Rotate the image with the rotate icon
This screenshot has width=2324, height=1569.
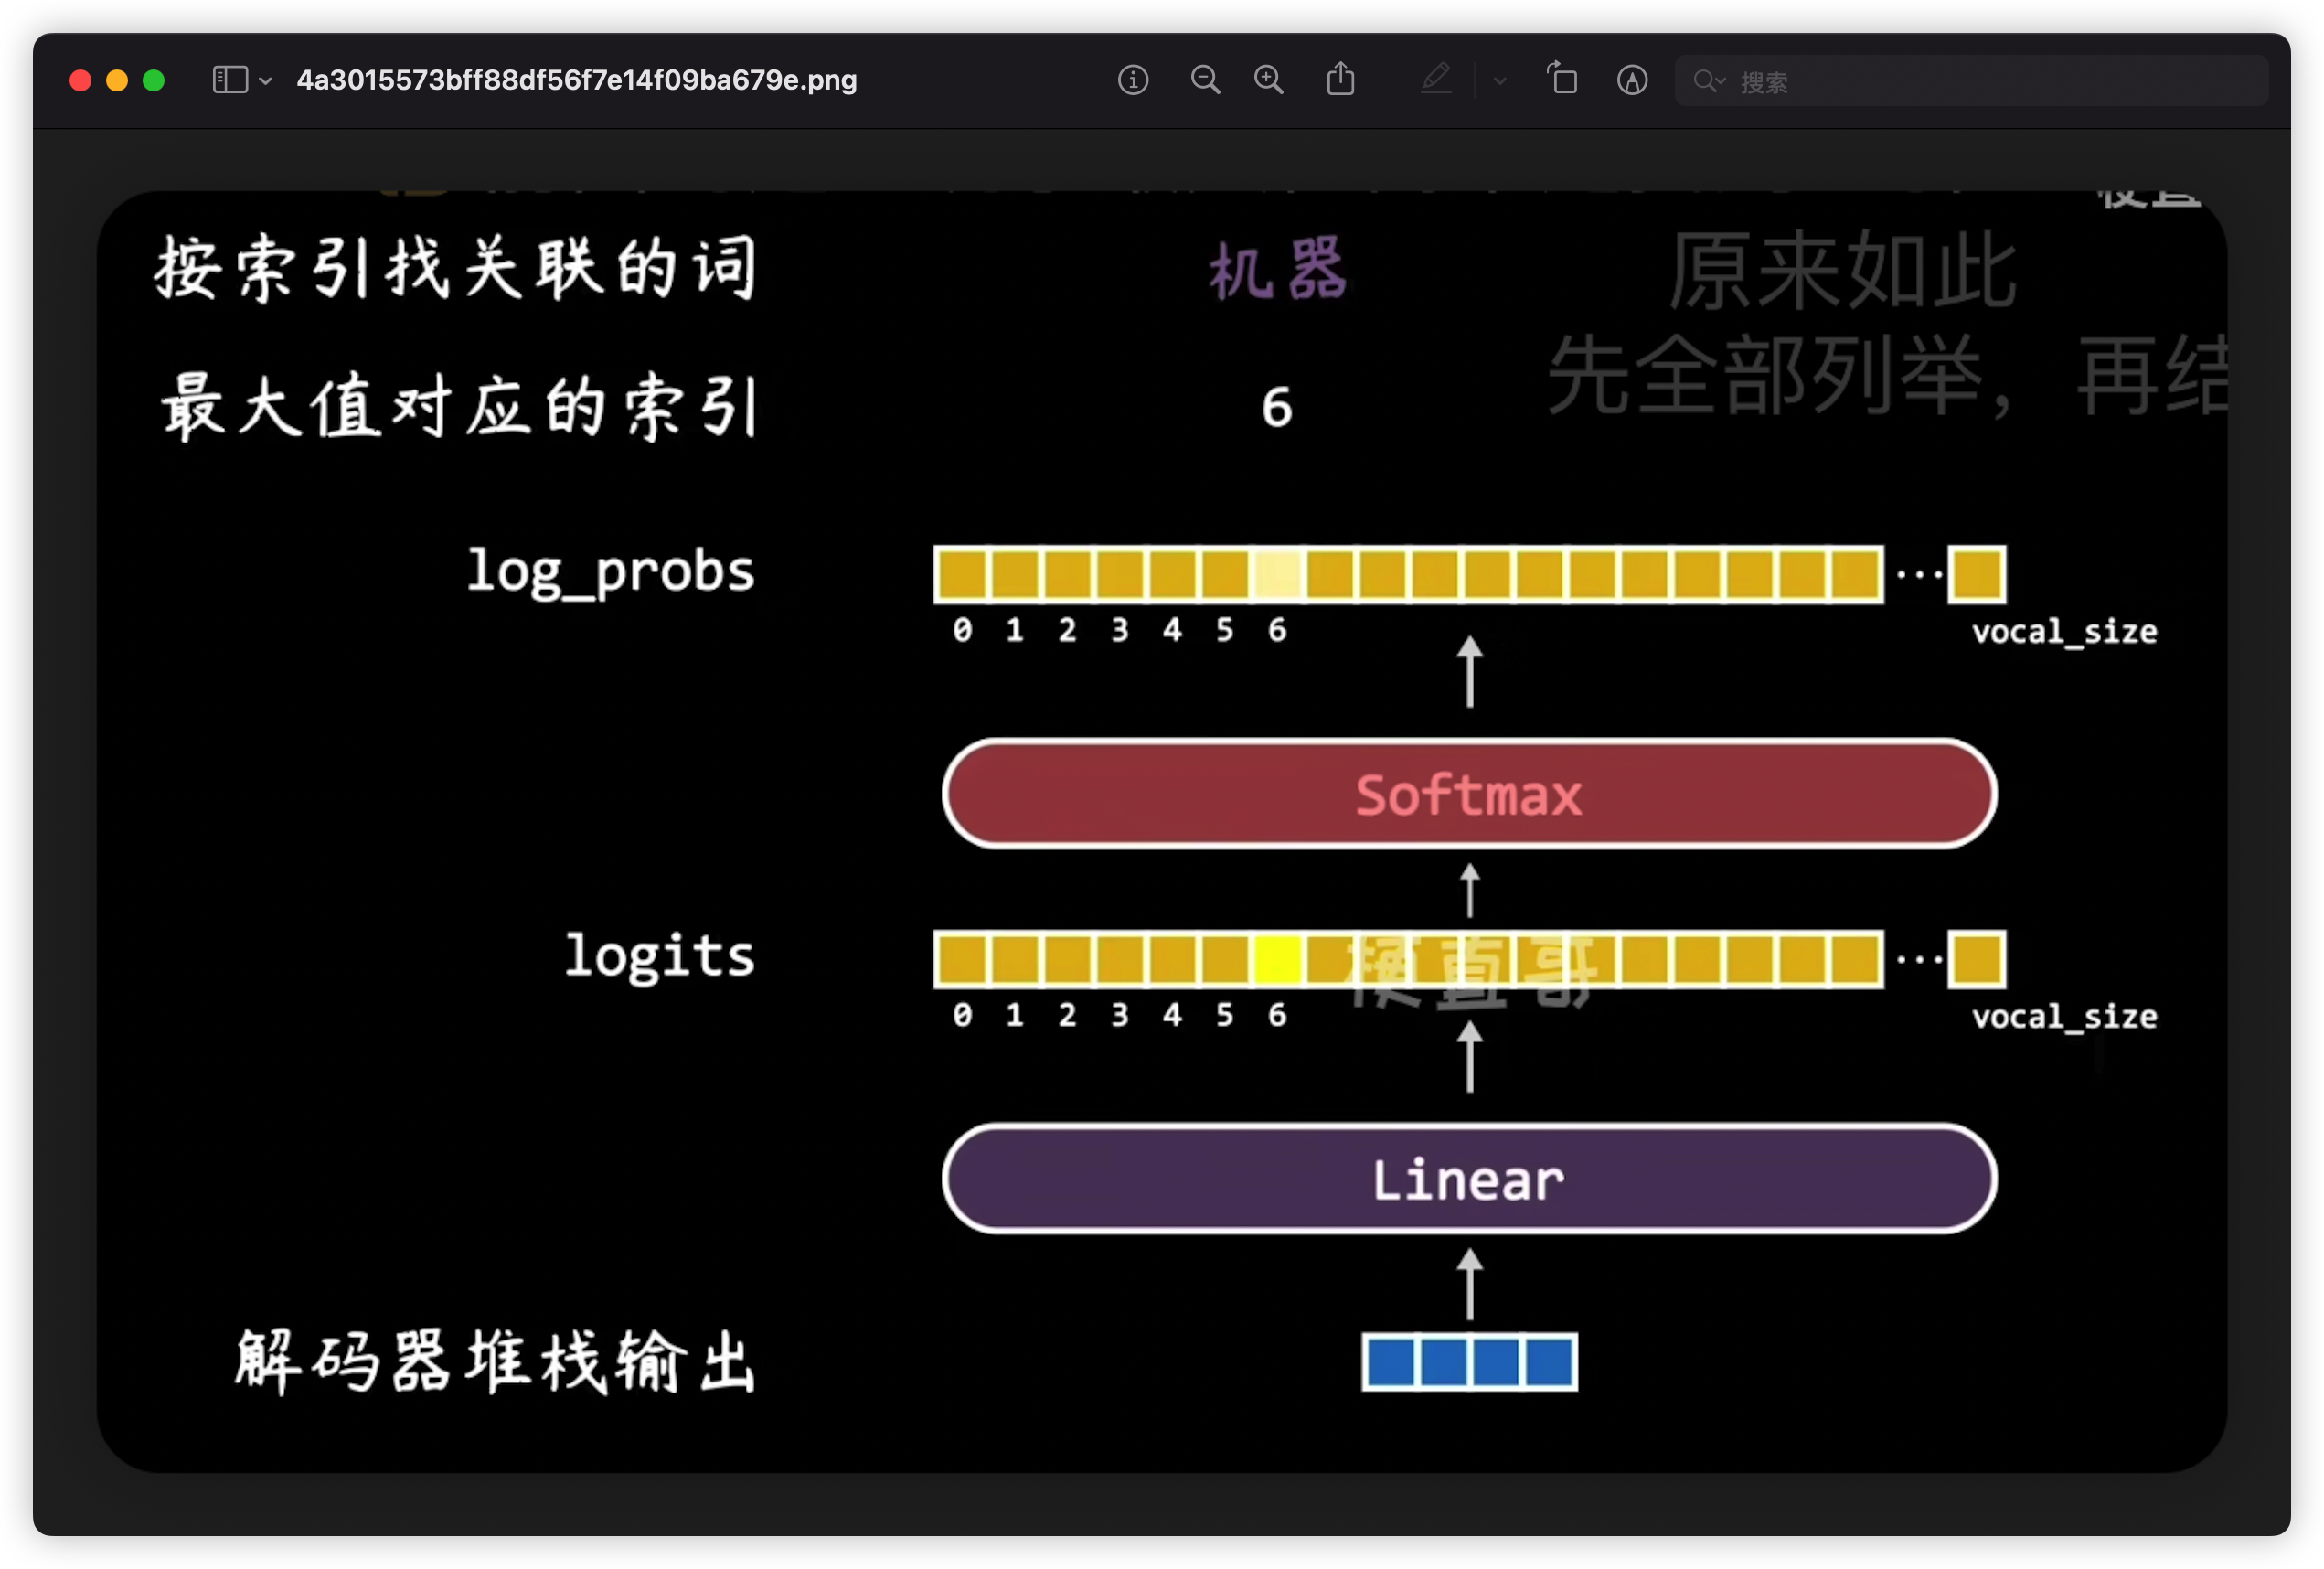point(1562,79)
